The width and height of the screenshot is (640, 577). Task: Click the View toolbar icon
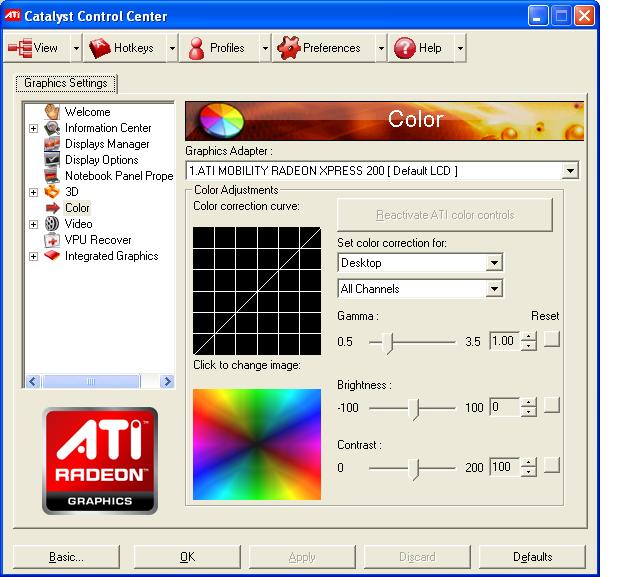point(20,48)
